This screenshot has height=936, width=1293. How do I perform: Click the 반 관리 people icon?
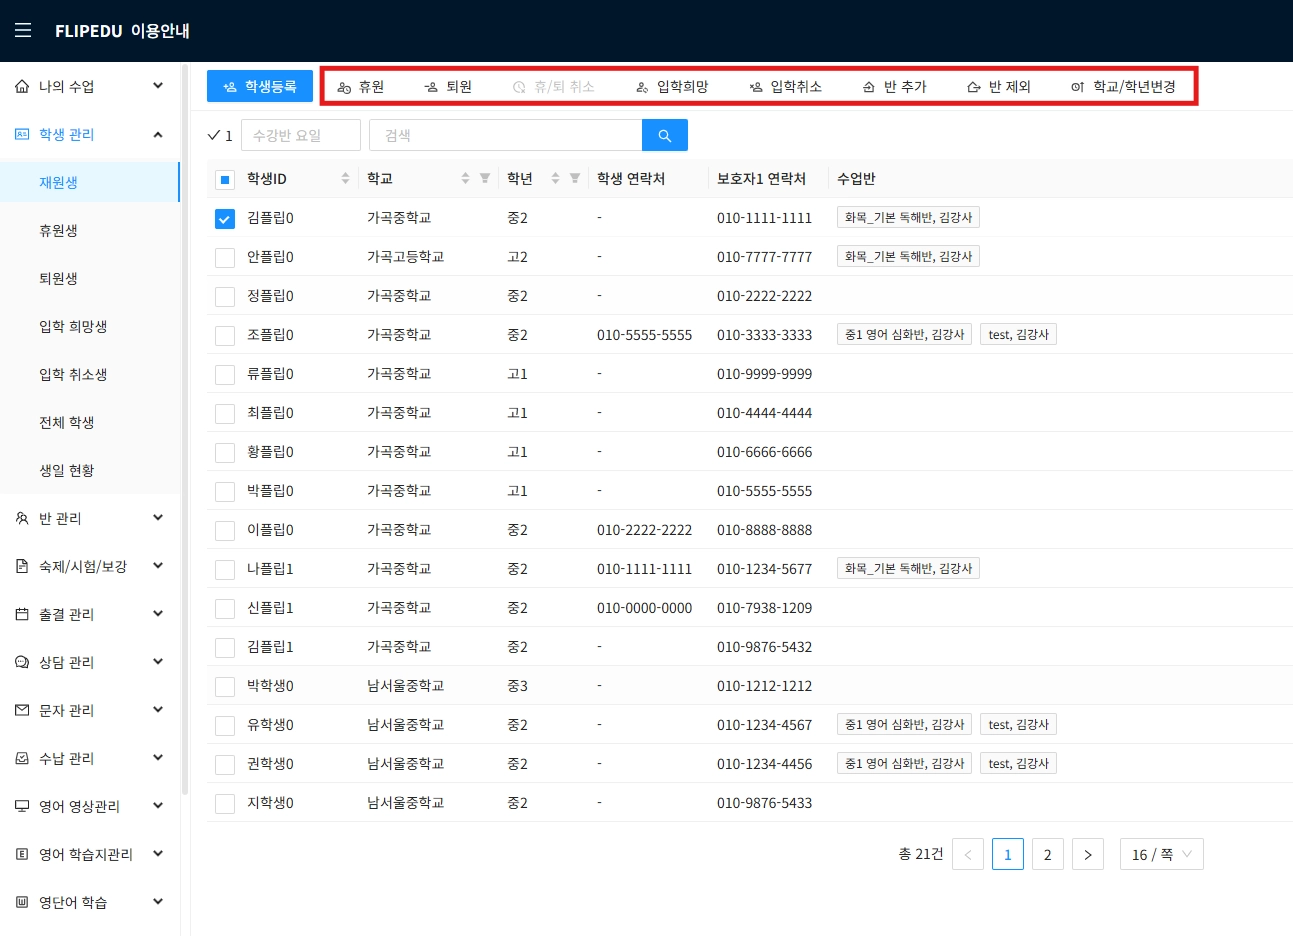pyautogui.click(x=22, y=519)
